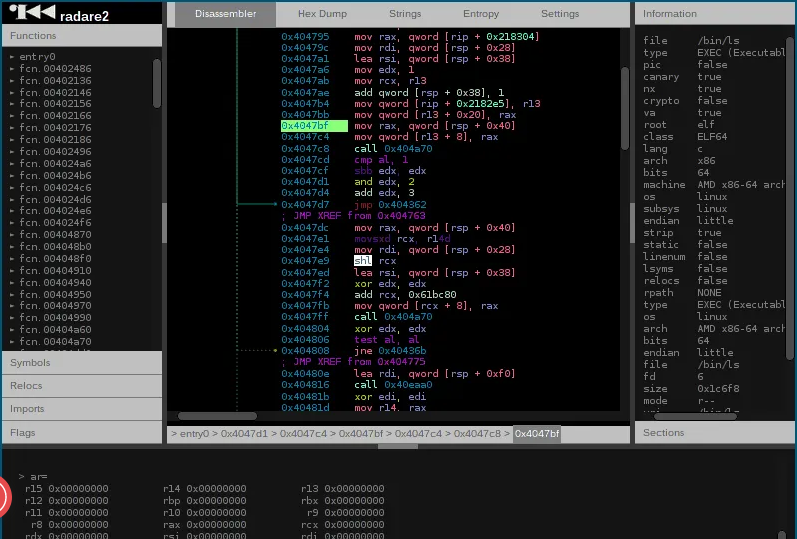Screen dimensions: 797x539
Task: Switch to the Disassembler tab
Action: pos(225,14)
